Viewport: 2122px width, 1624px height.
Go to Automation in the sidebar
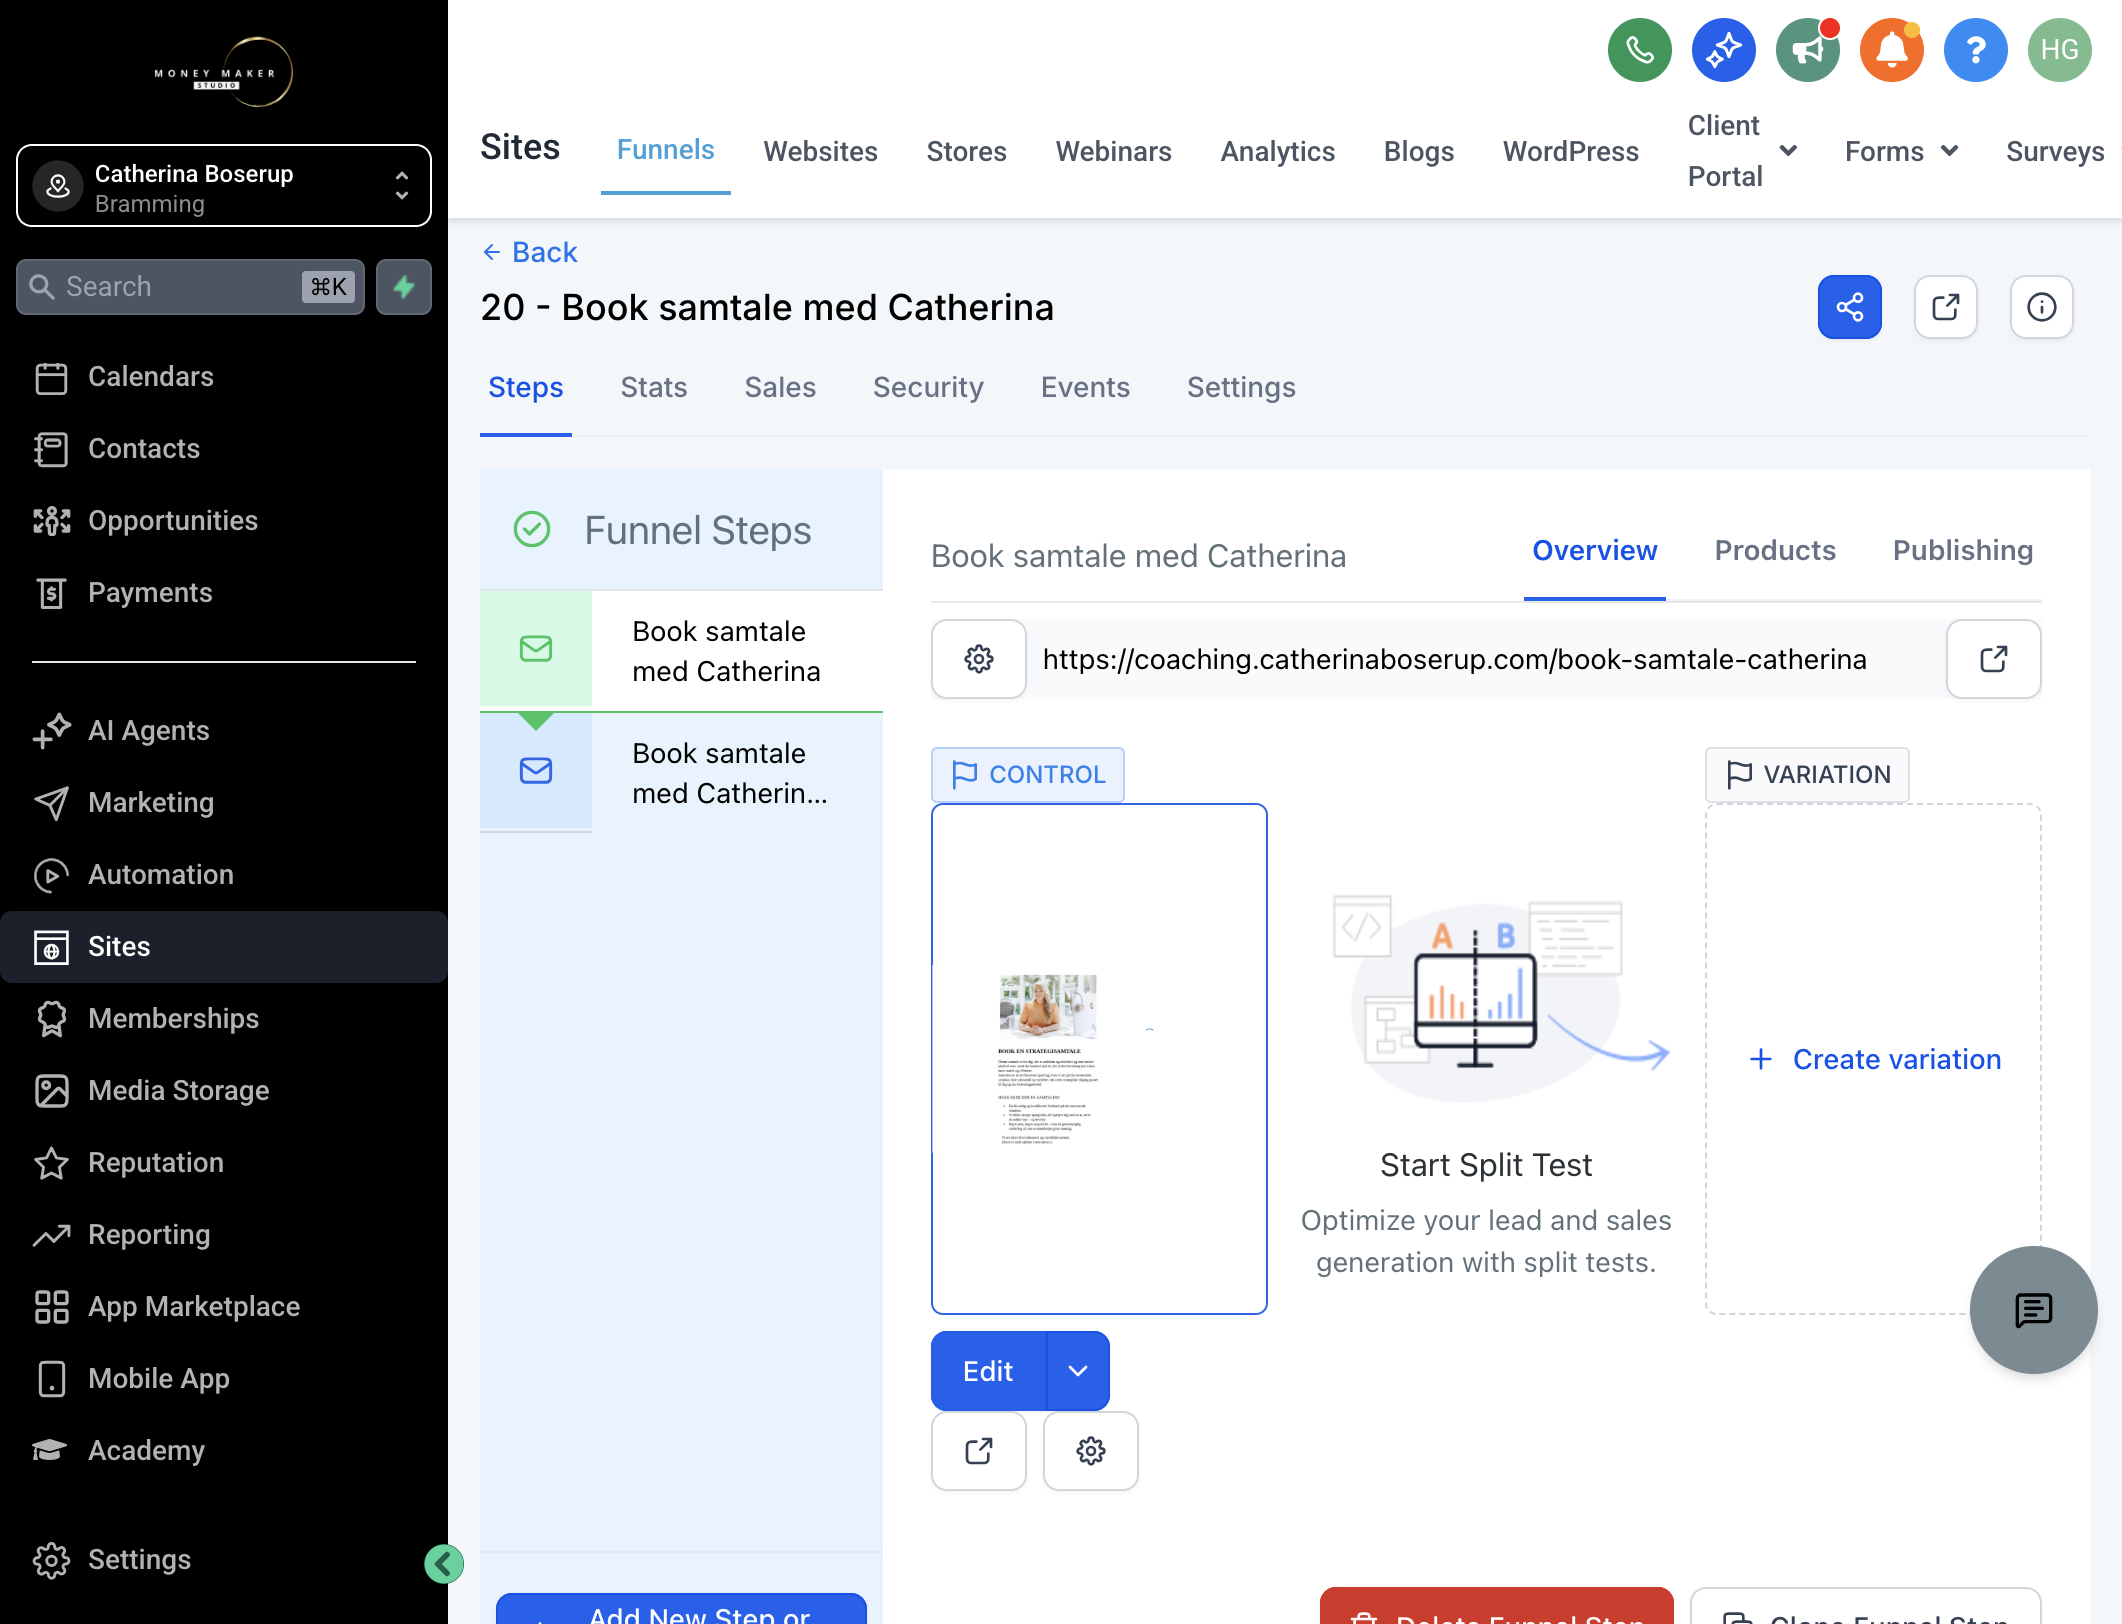click(224, 875)
